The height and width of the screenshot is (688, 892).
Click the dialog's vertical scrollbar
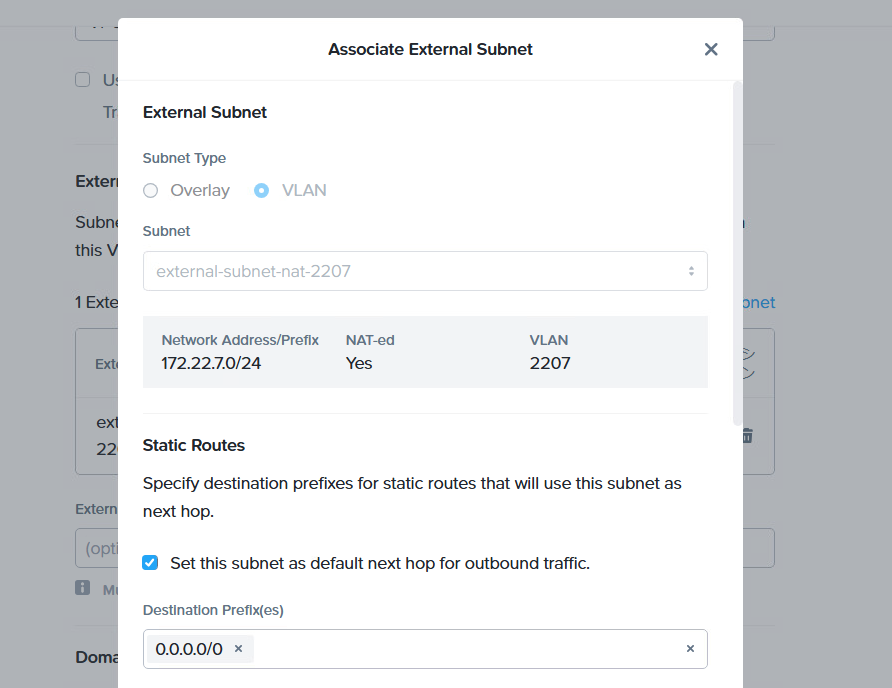(x=737, y=250)
